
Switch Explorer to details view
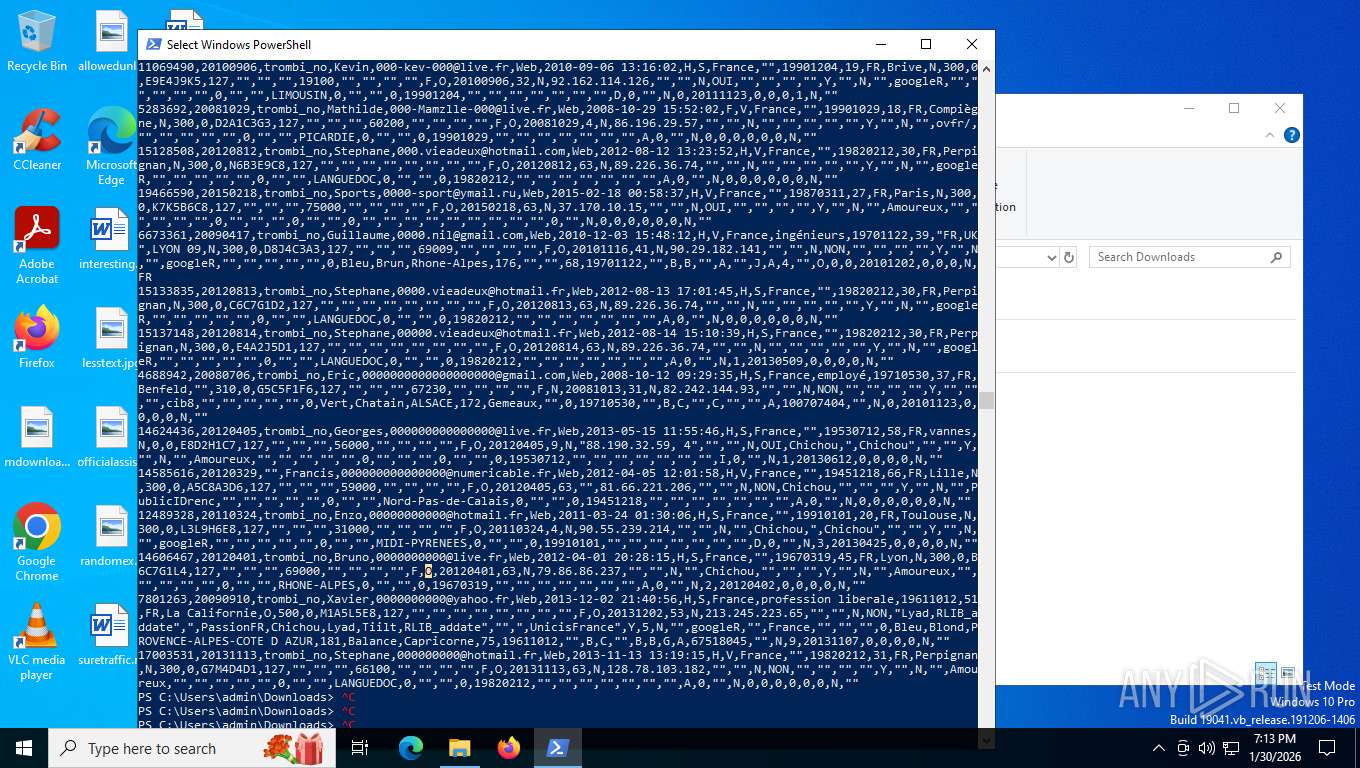click(1265, 674)
